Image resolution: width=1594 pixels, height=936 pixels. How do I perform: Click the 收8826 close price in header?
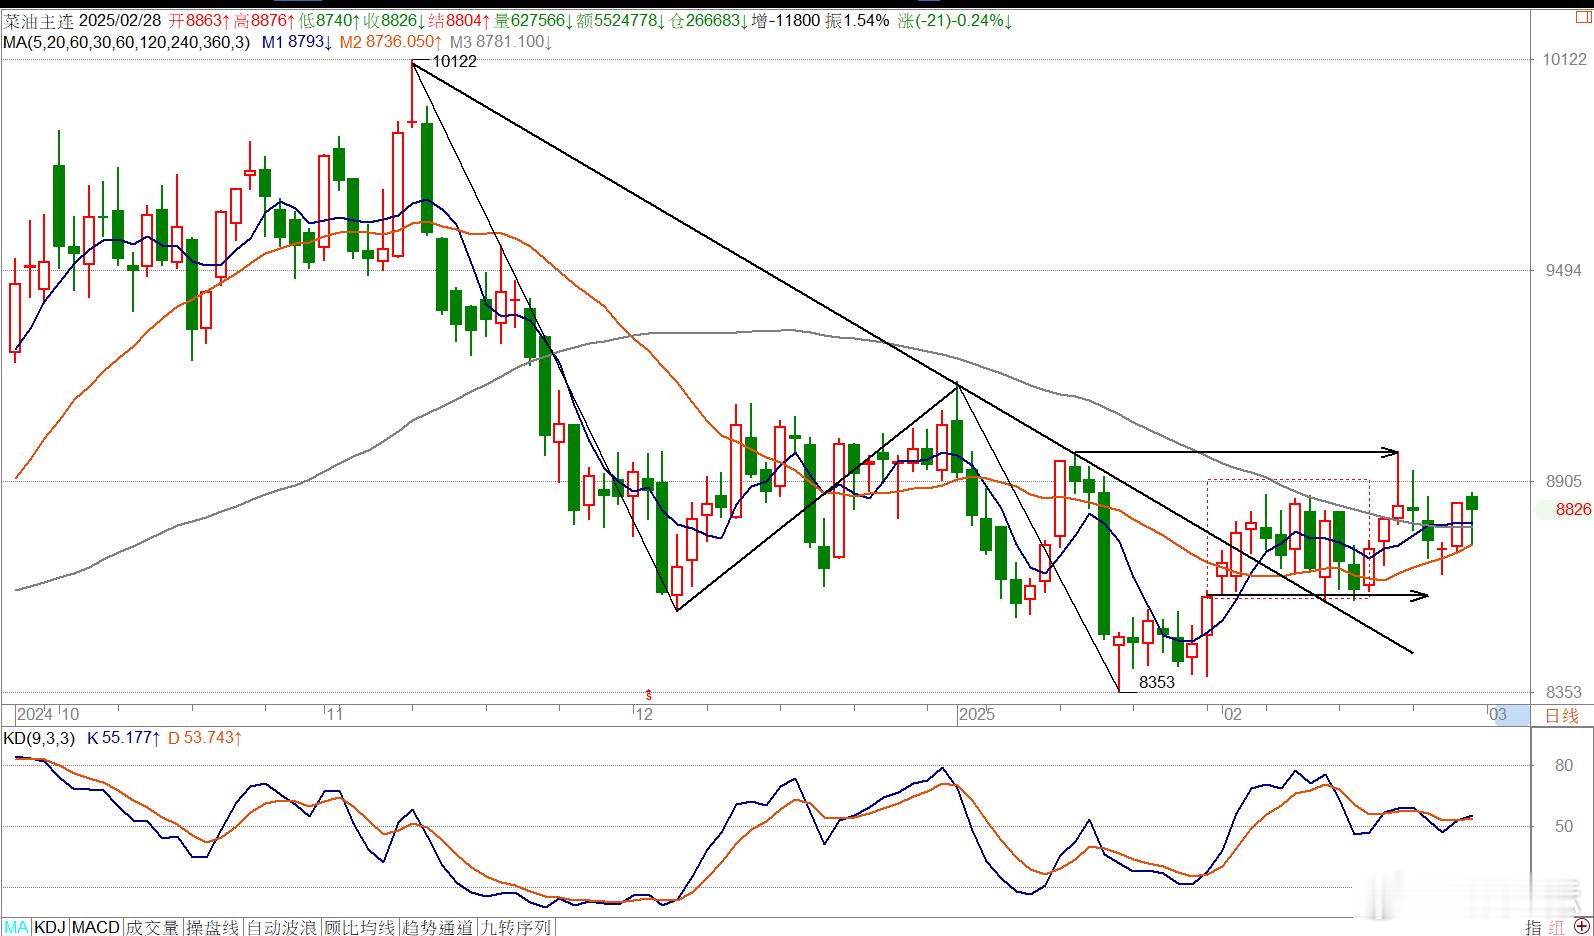point(394,21)
